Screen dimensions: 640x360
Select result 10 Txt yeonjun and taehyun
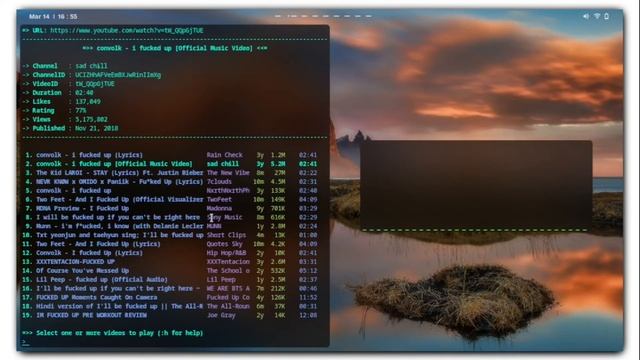[x=120, y=235]
